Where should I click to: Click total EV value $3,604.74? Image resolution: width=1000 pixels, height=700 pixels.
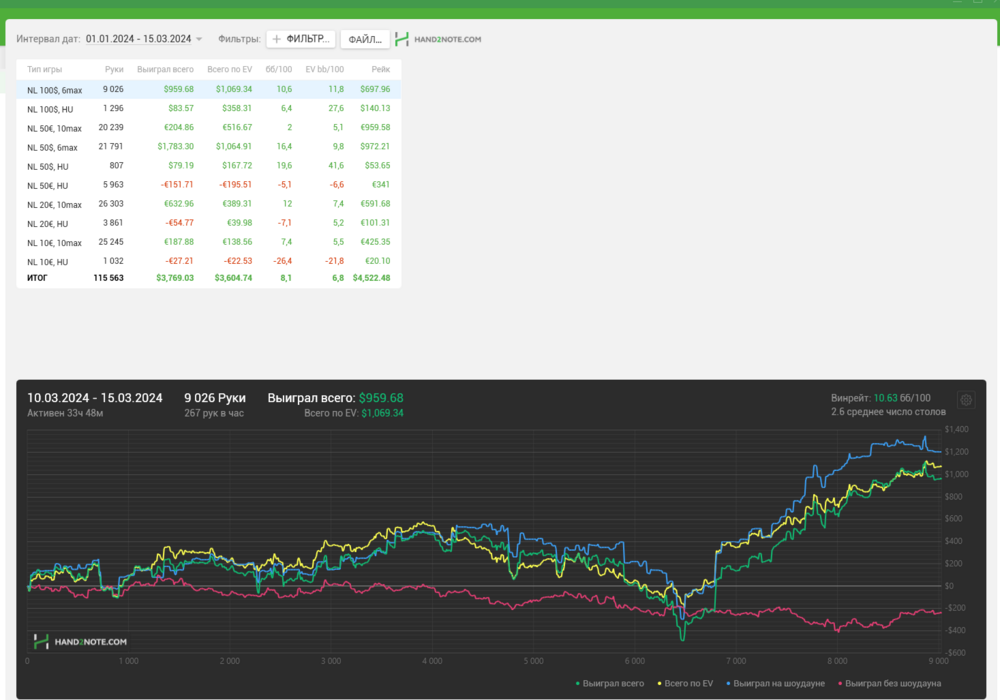233,278
